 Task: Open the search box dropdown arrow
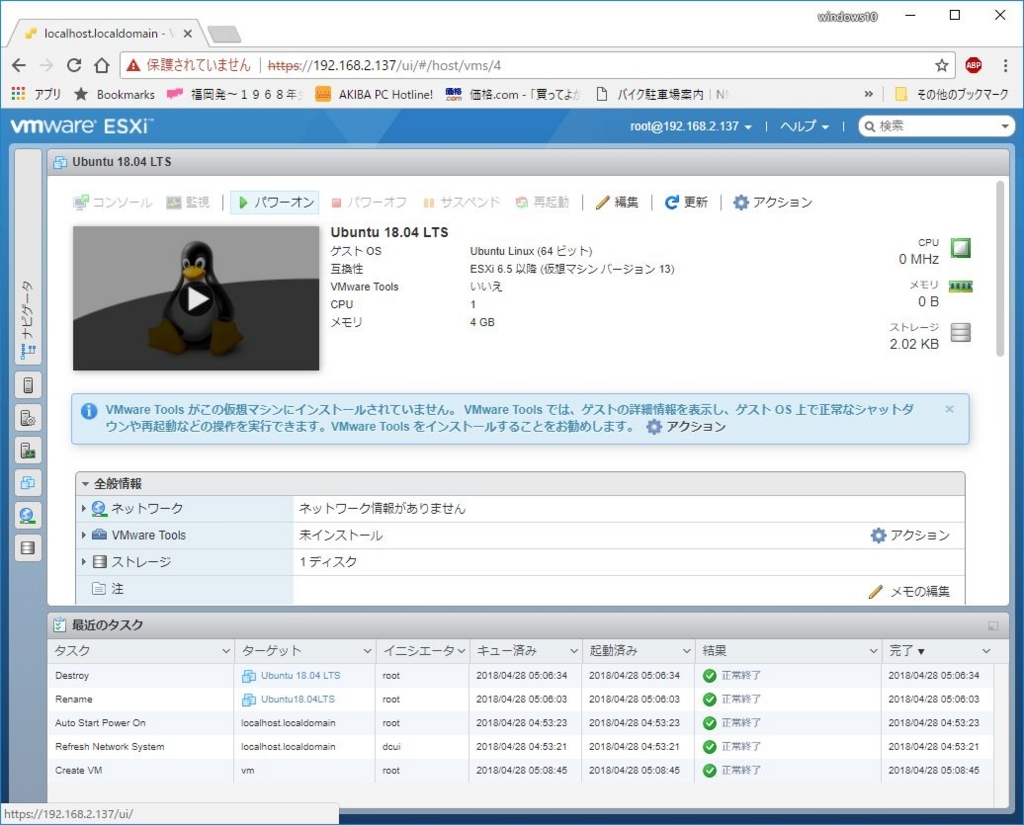pyautogui.click(x=1005, y=126)
